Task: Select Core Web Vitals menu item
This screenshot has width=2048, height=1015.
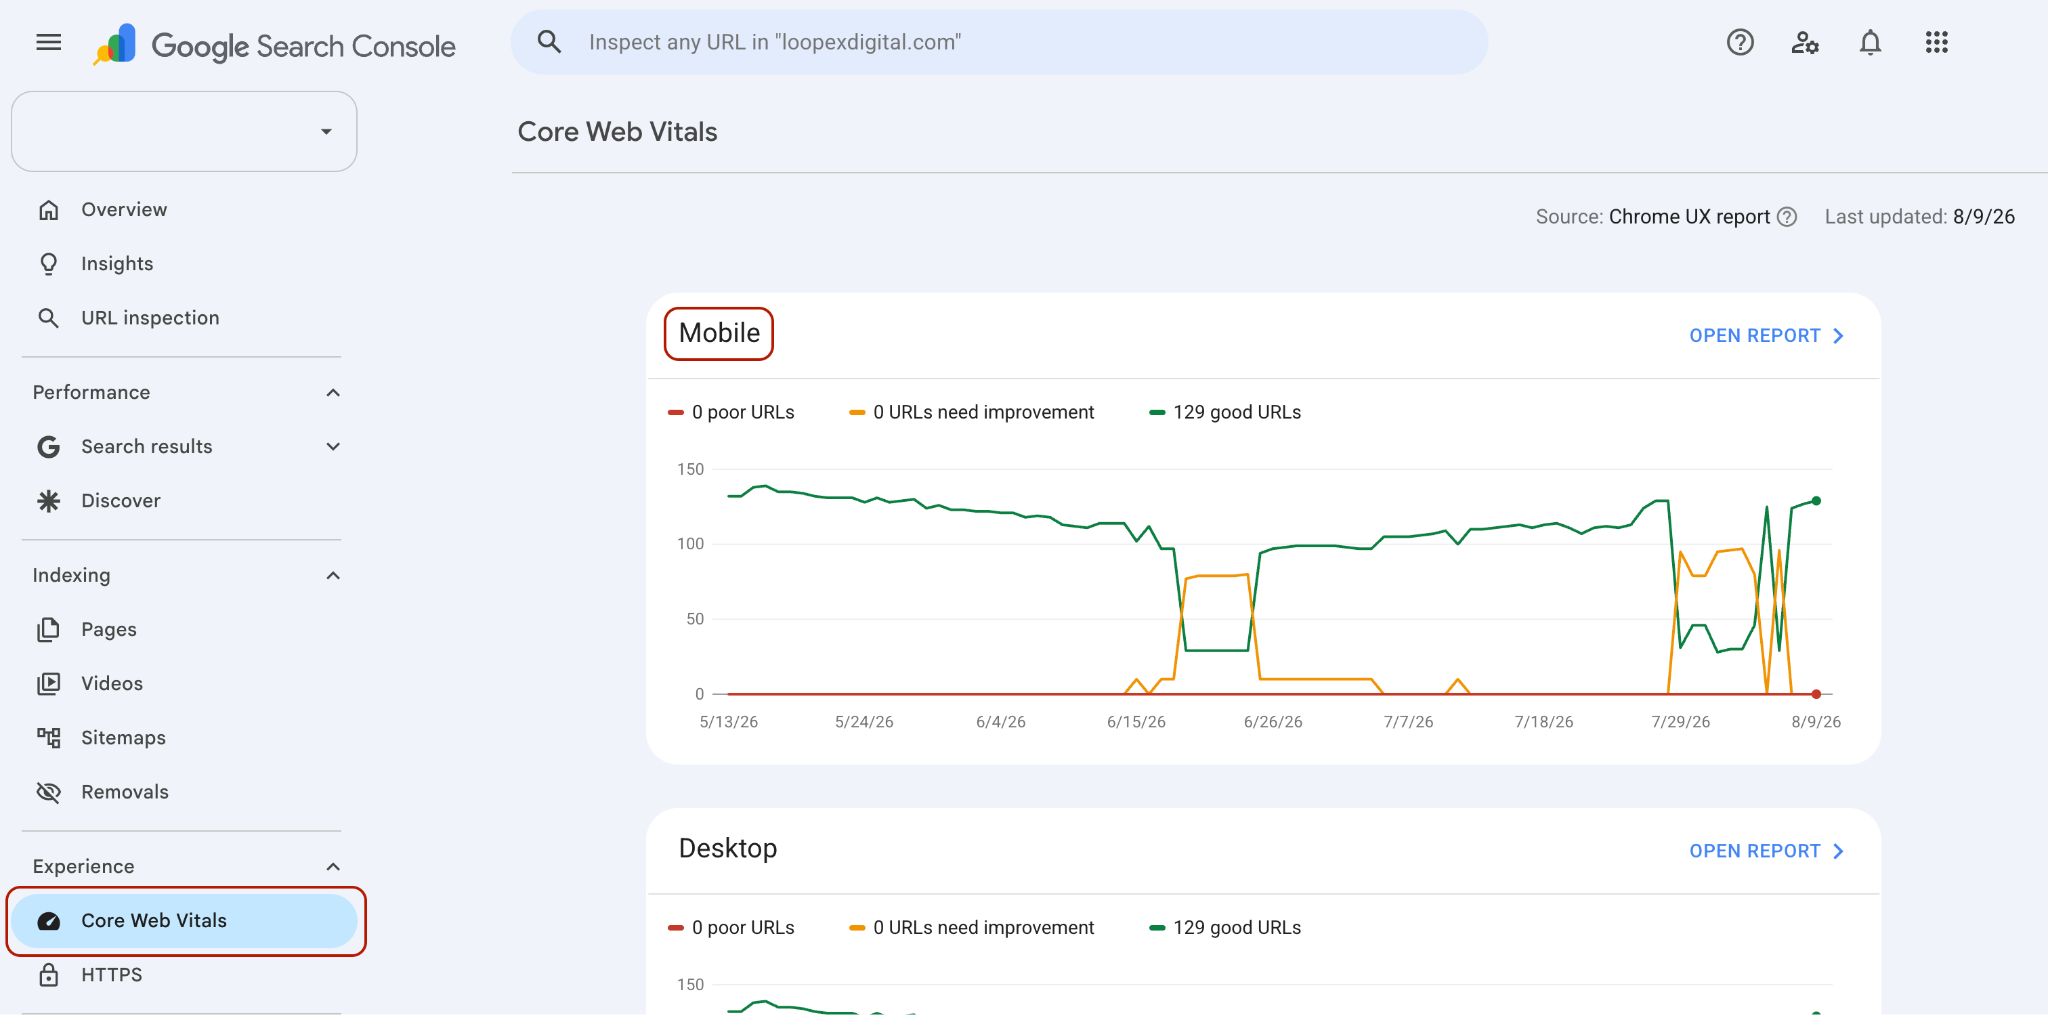Action: click(184, 921)
